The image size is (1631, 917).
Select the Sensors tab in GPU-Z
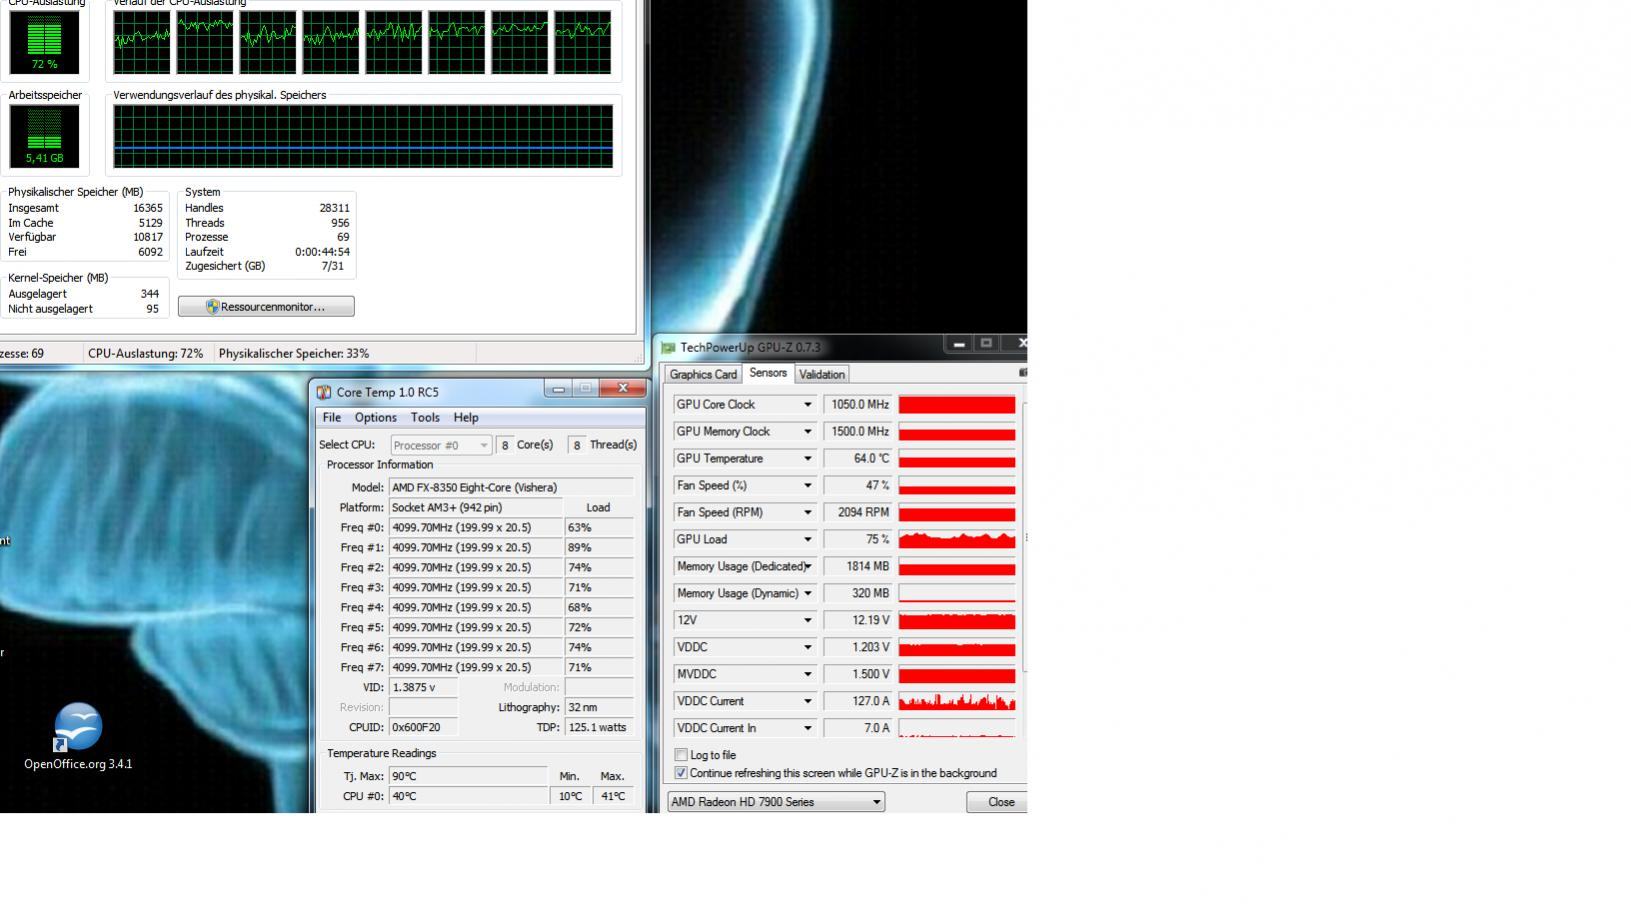pos(768,373)
